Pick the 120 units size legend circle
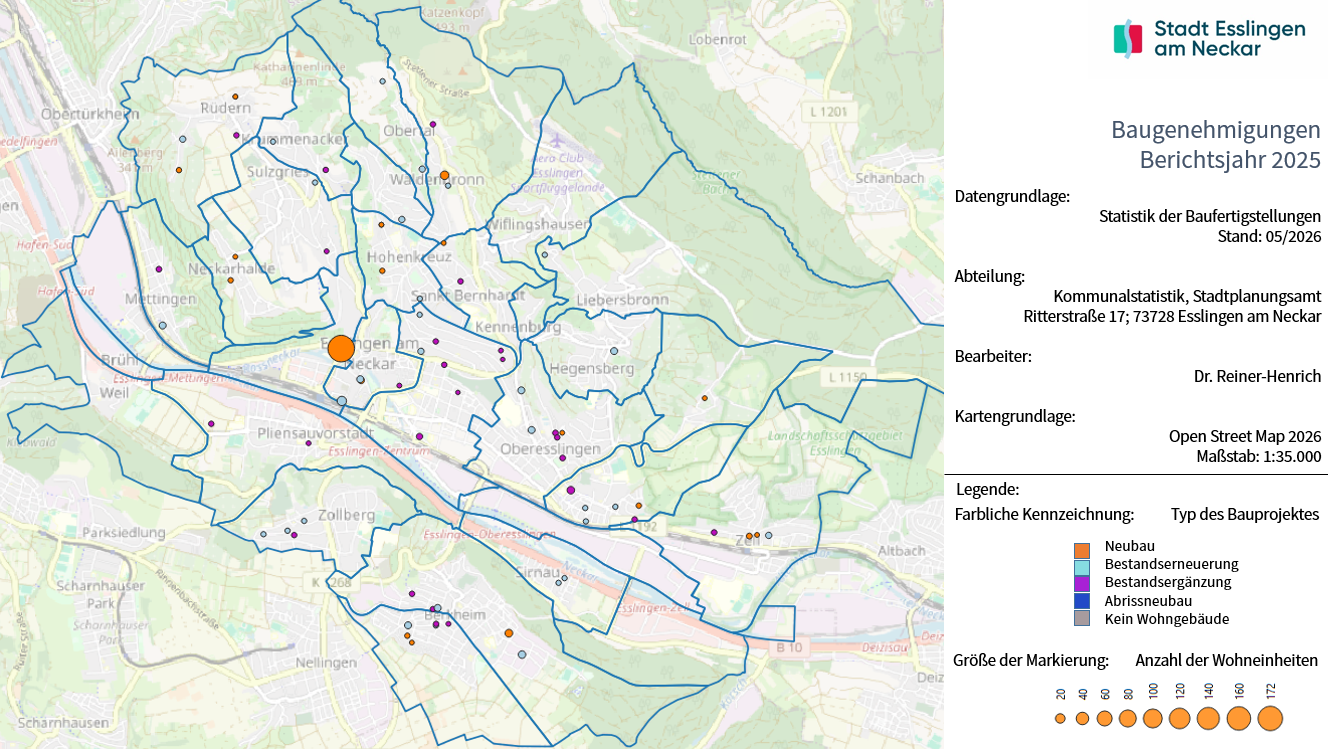This screenshot has width=1328, height=749. [x=1179, y=718]
